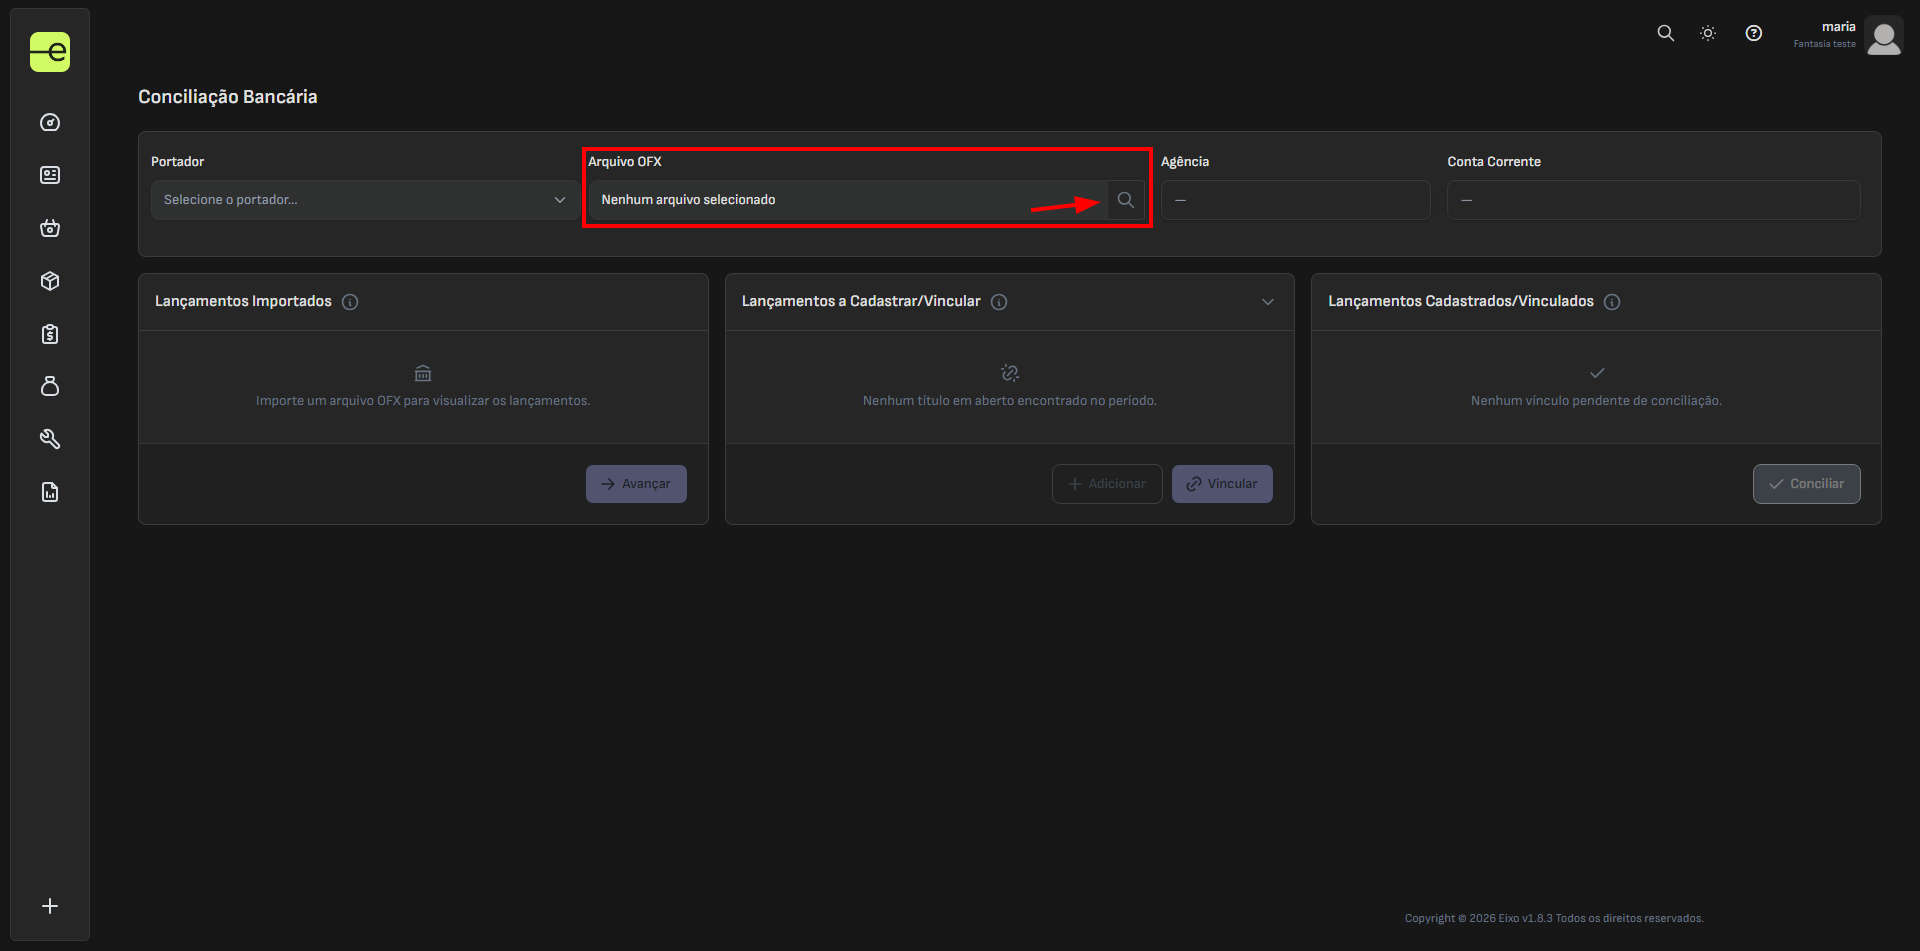1920x951 pixels.
Task: Click the Nenhum arquivo selecionado field
Action: [848, 200]
